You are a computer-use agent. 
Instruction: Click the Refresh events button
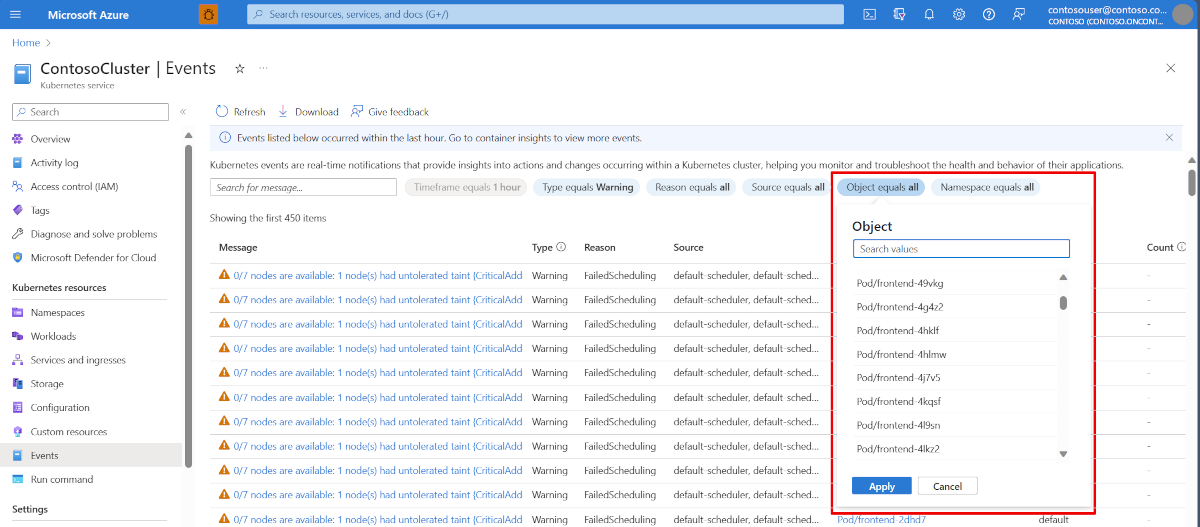click(241, 112)
